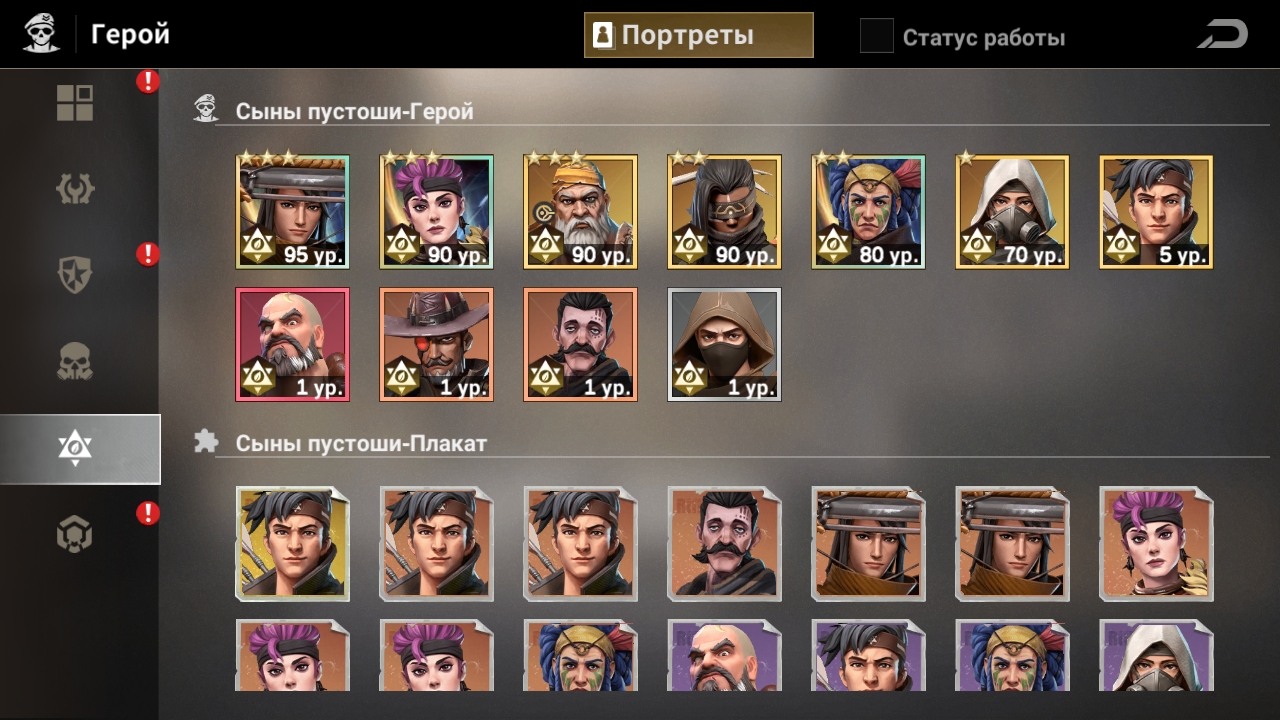Select the level 80 hero with blue headdress
Viewport: 1280px width, 720px height.
click(869, 212)
